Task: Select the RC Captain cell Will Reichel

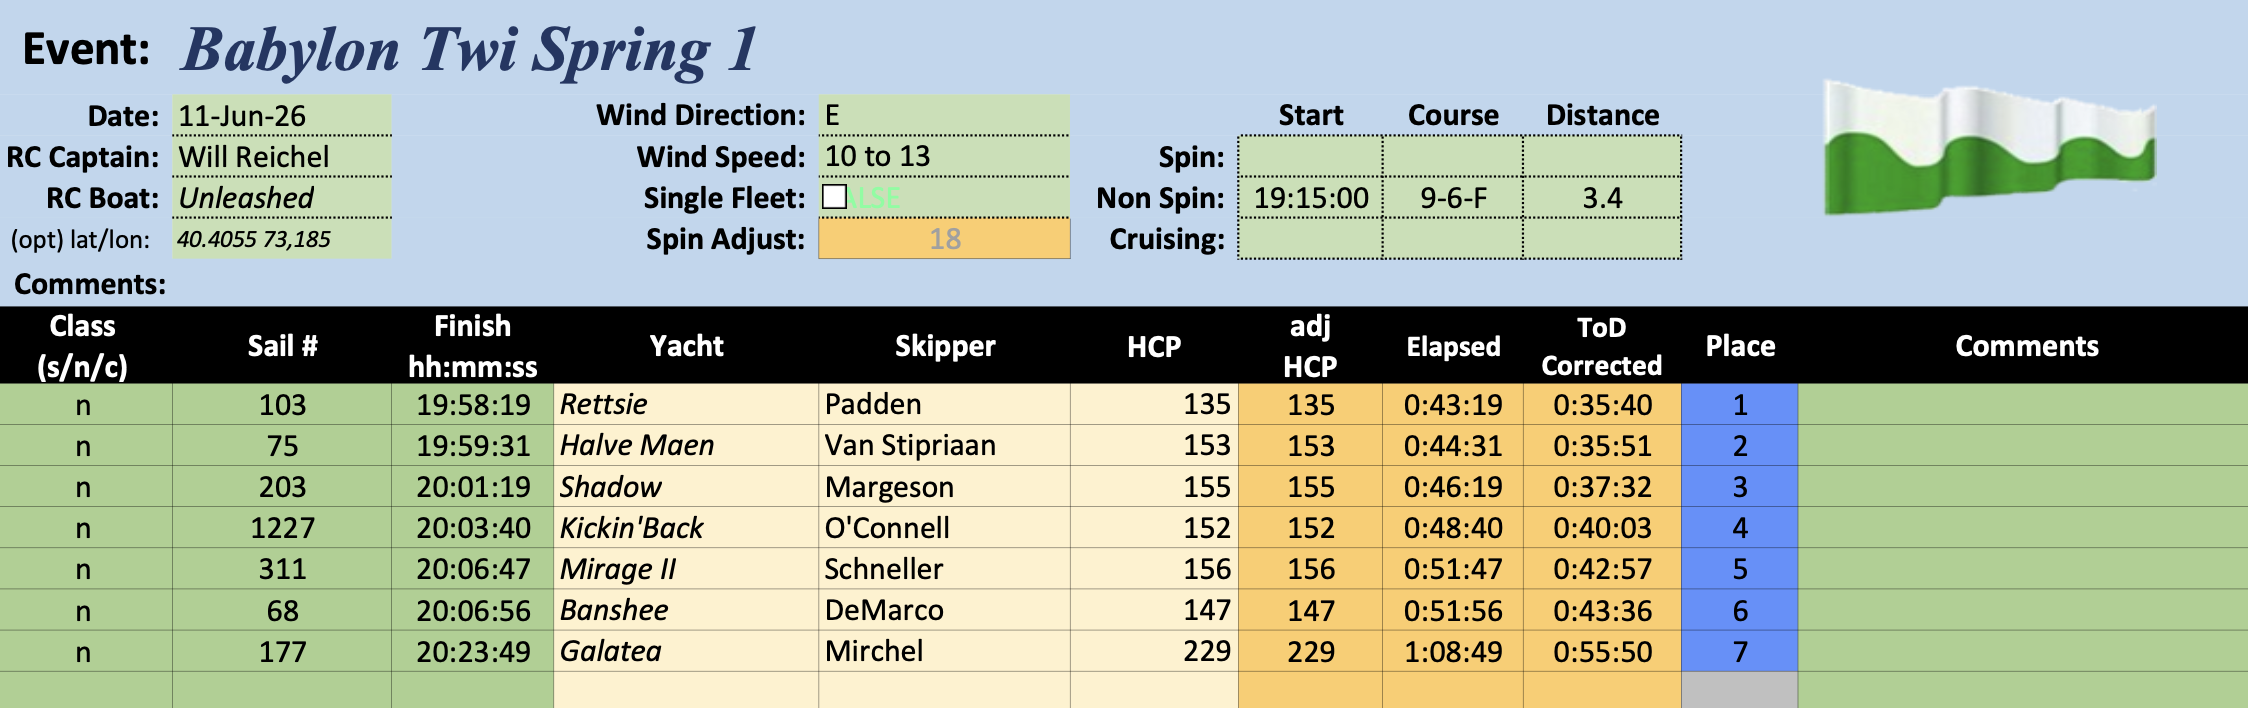Action: [282, 157]
